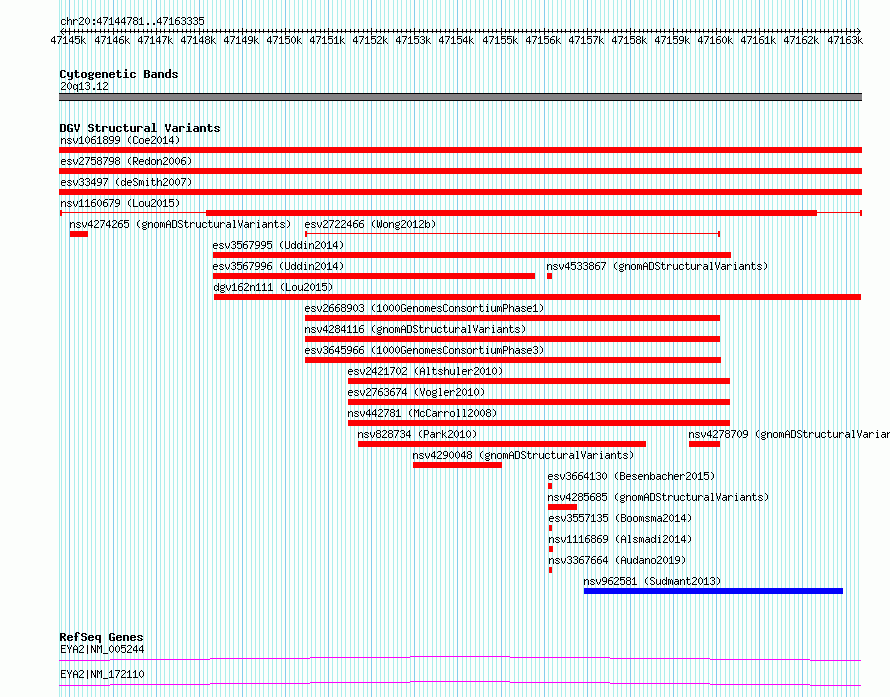
Task: Open nsv4274265 gnomAD variant label
Action: tap(180, 224)
